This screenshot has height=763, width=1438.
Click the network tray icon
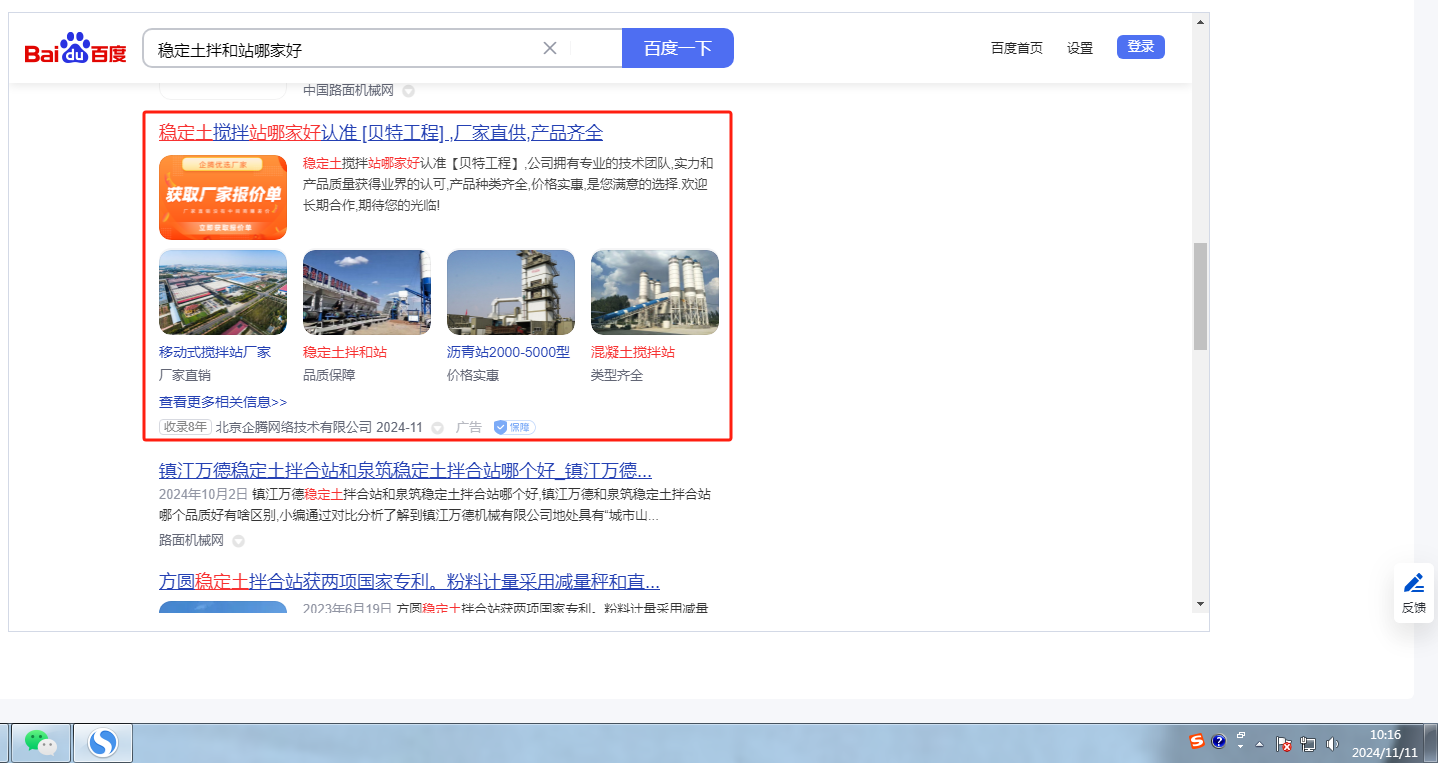click(x=1307, y=744)
